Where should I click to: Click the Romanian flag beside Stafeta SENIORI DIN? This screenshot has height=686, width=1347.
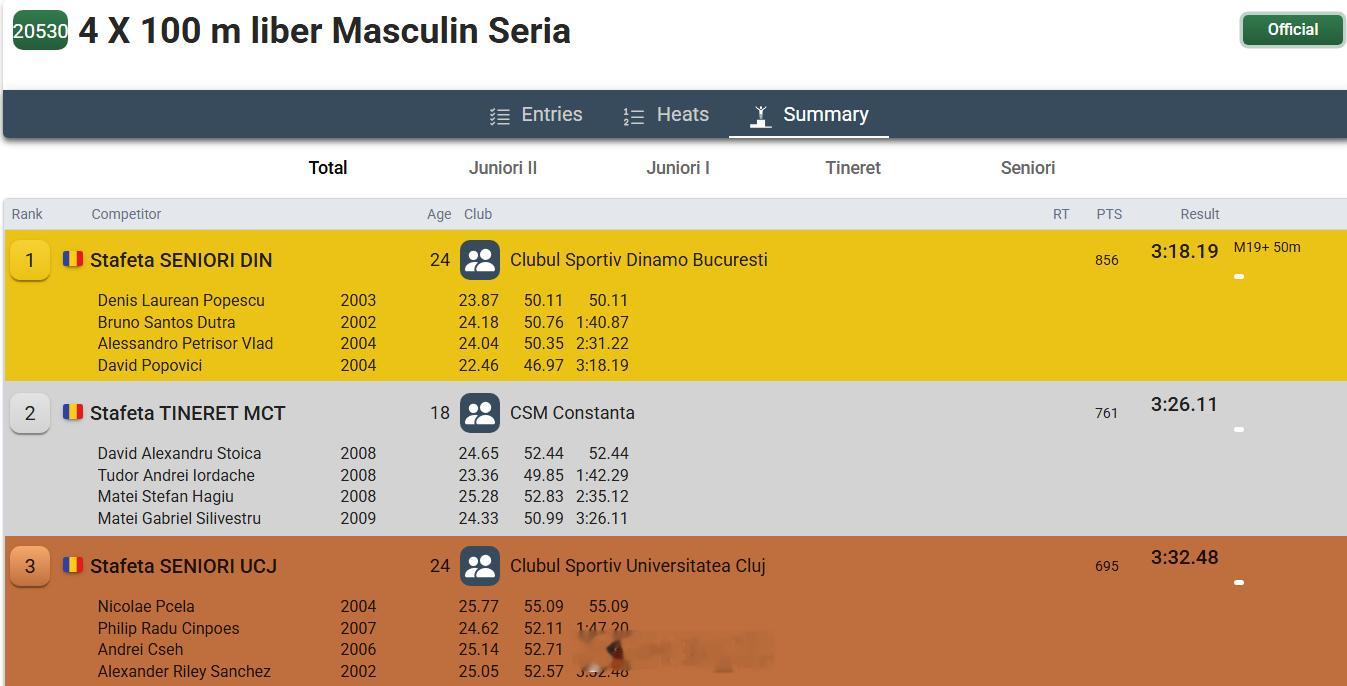click(73, 259)
